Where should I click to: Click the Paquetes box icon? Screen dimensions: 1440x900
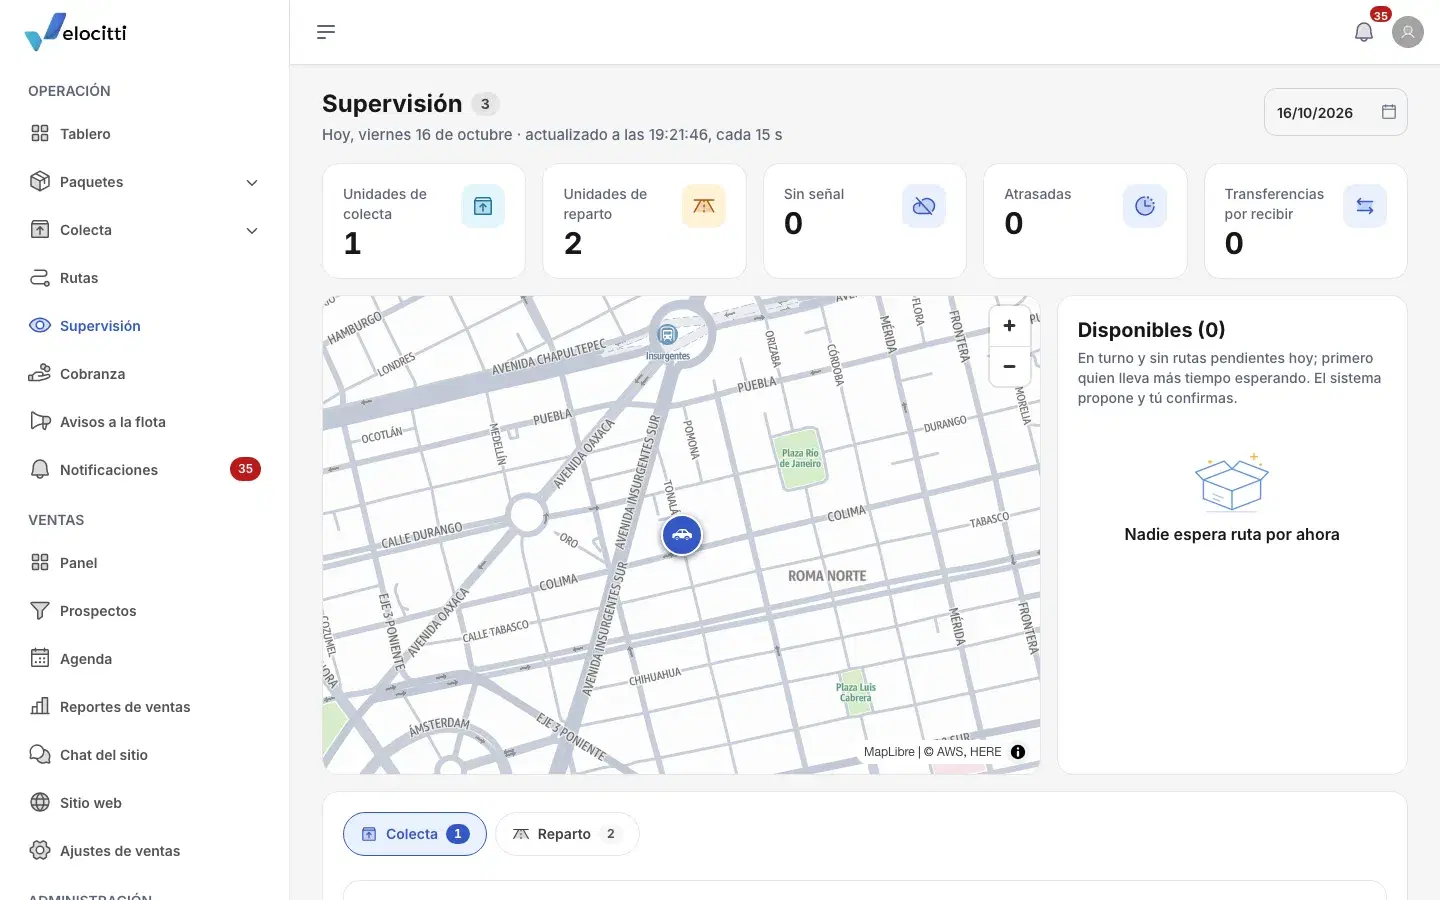click(40, 182)
